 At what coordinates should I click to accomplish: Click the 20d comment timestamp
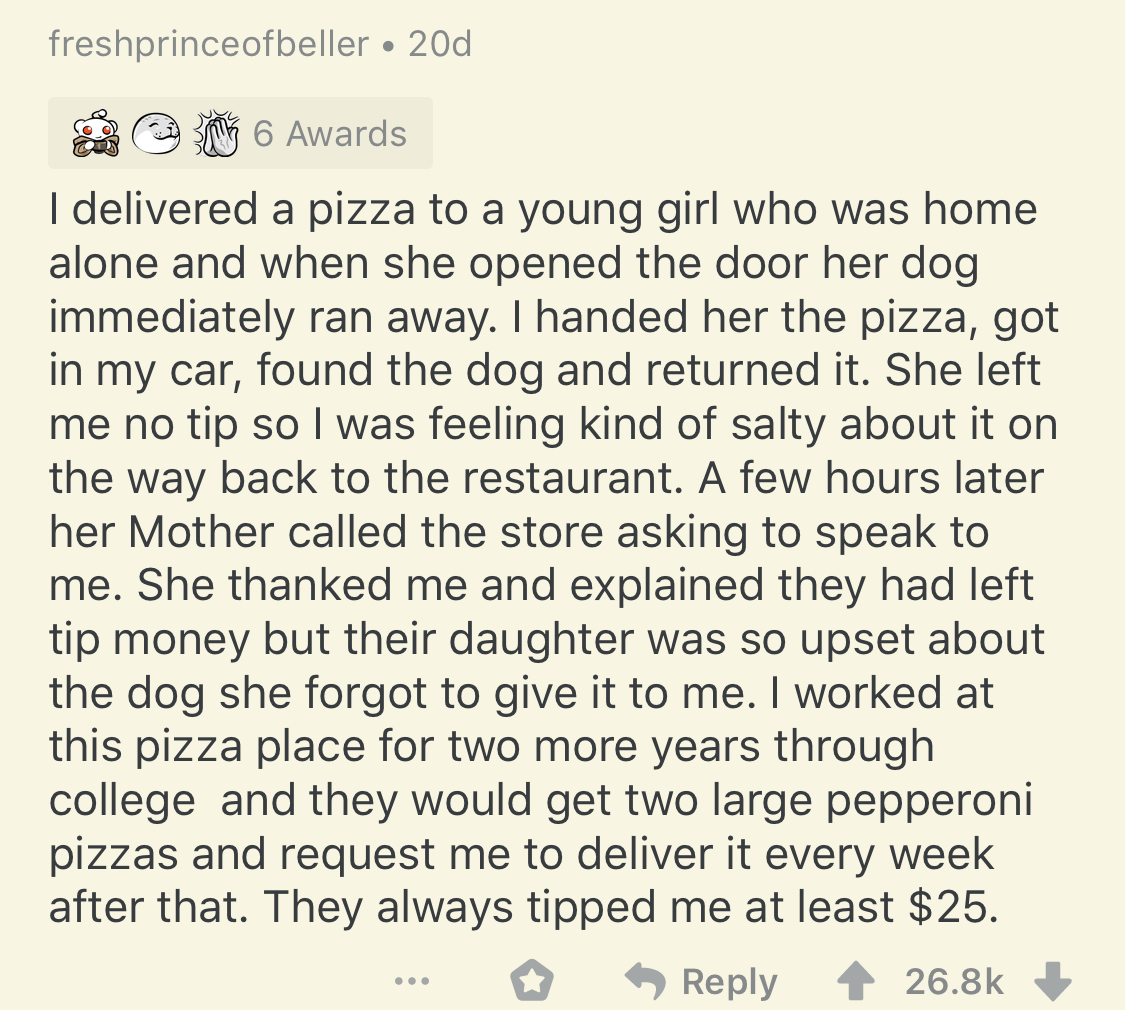click(x=440, y=45)
